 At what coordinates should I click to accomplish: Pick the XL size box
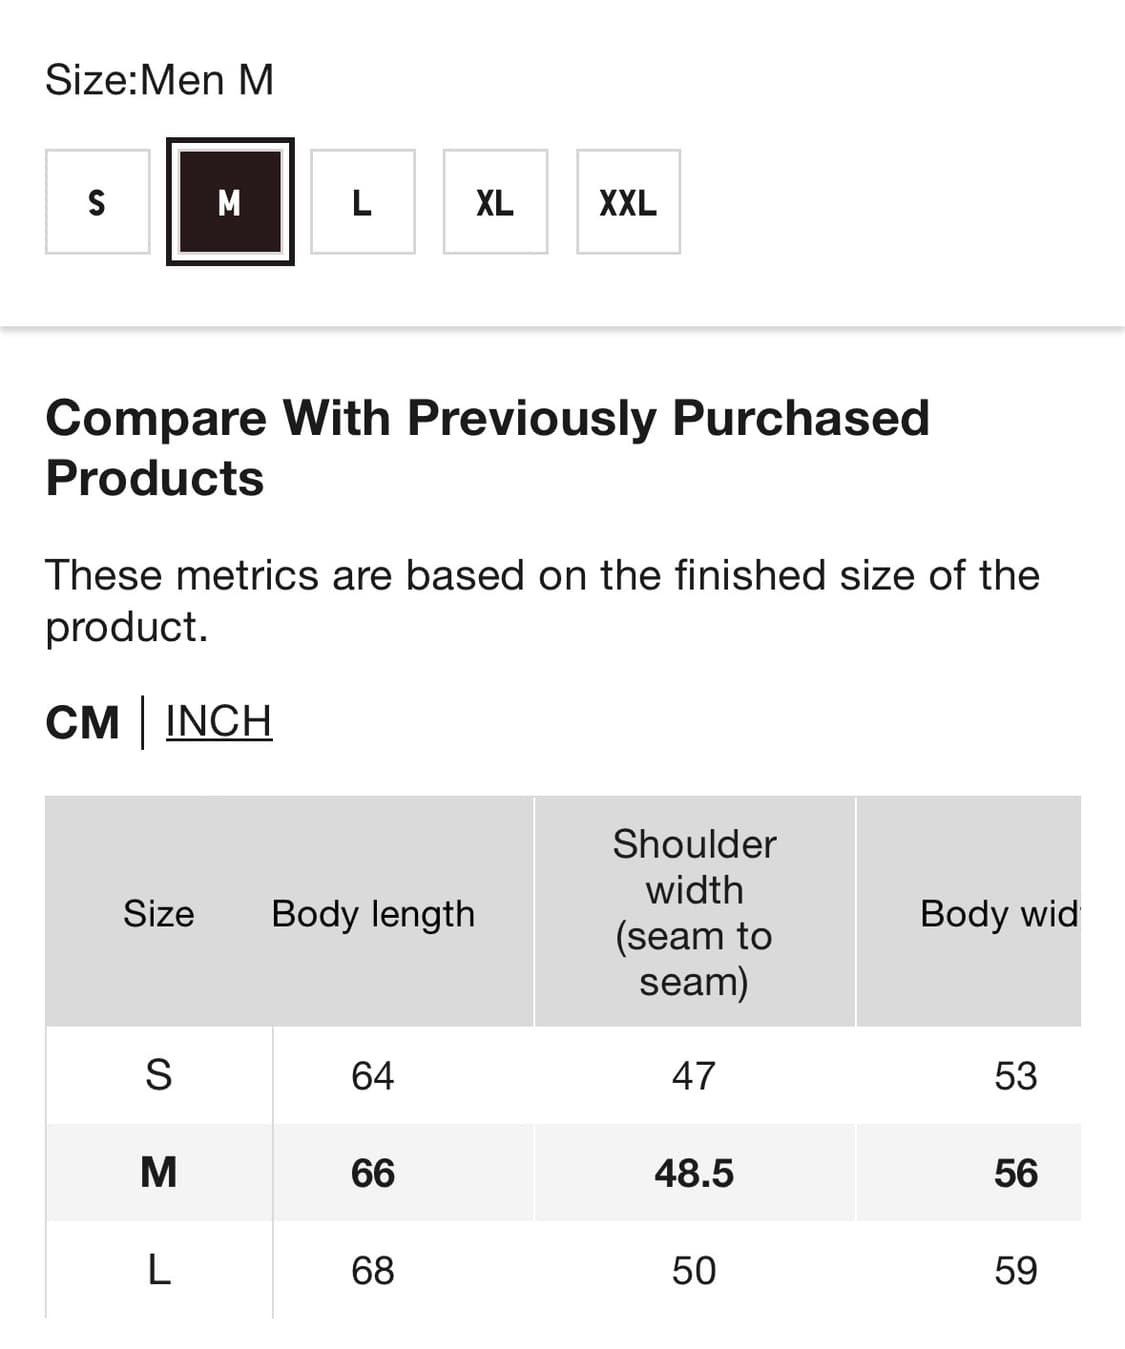(x=495, y=202)
